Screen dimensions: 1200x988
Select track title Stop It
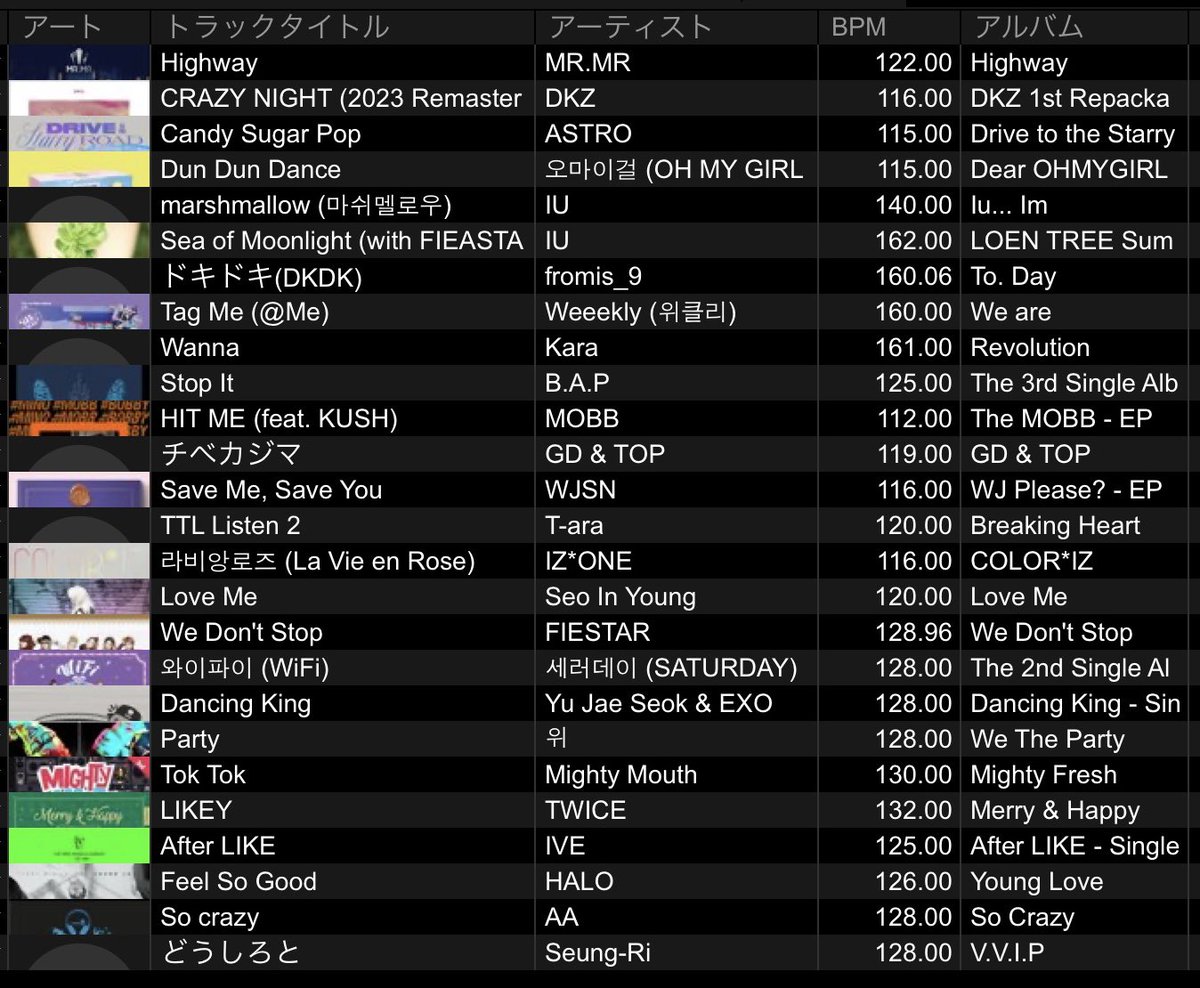197,384
